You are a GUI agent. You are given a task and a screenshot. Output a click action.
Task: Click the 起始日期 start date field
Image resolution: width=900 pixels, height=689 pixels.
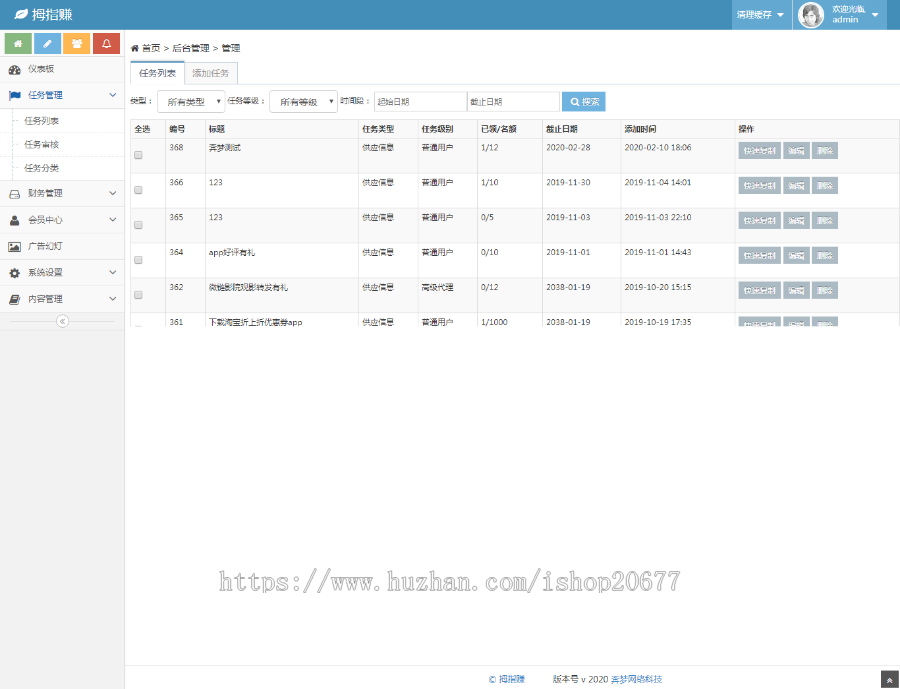click(x=420, y=102)
